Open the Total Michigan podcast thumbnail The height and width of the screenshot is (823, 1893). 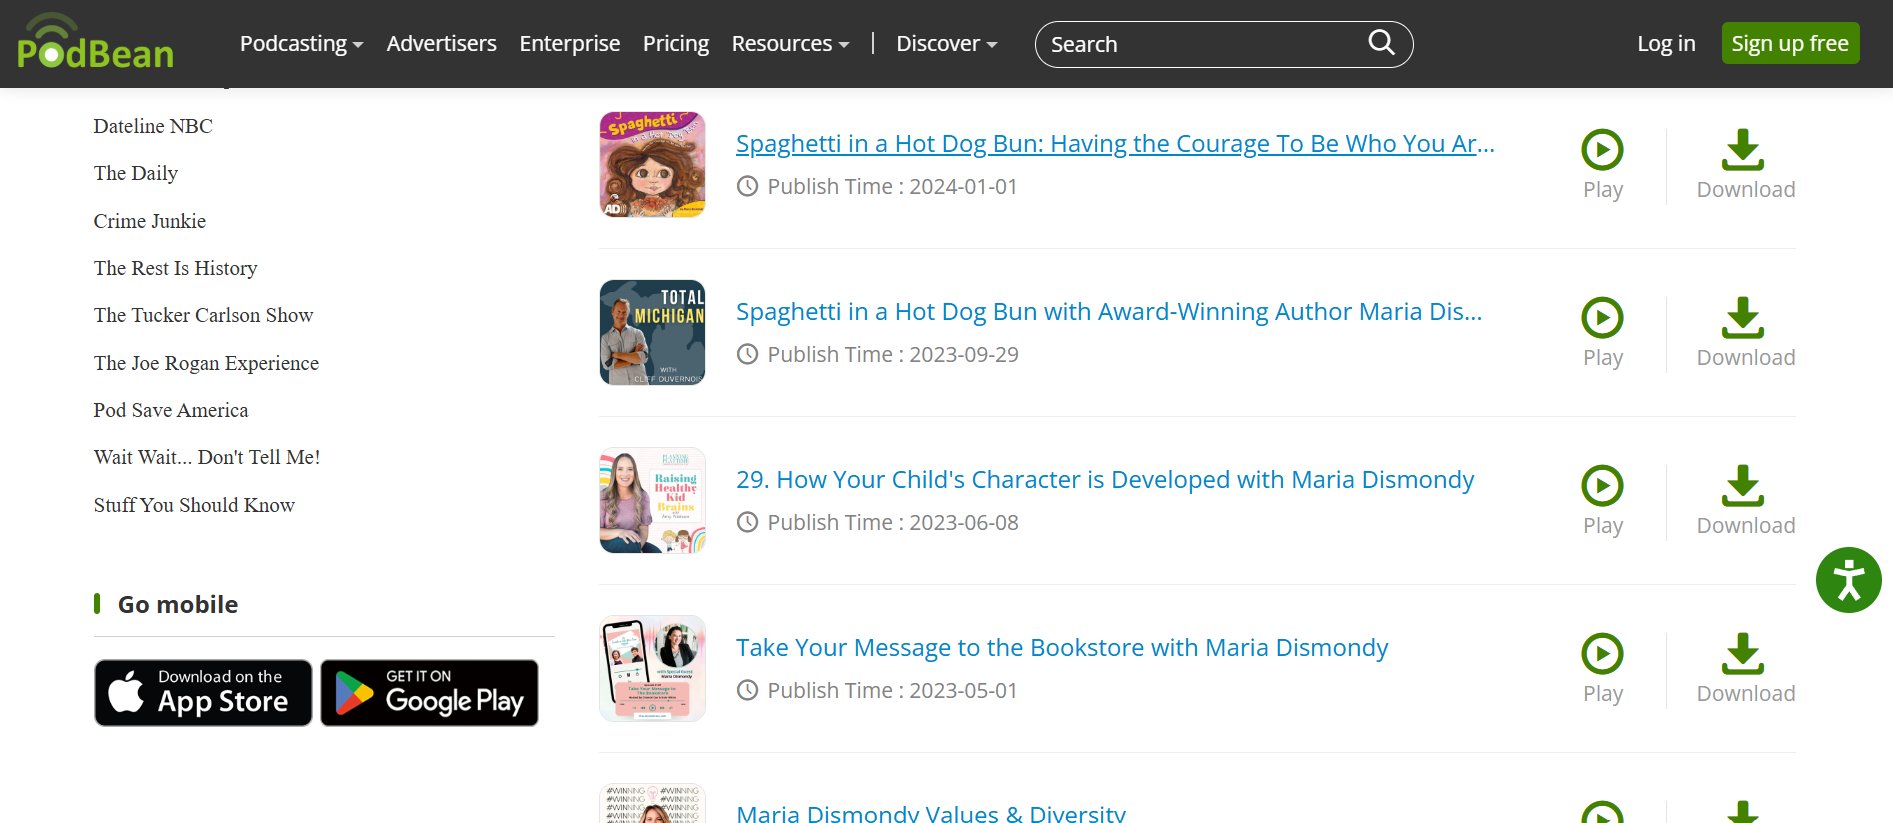[652, 332]
